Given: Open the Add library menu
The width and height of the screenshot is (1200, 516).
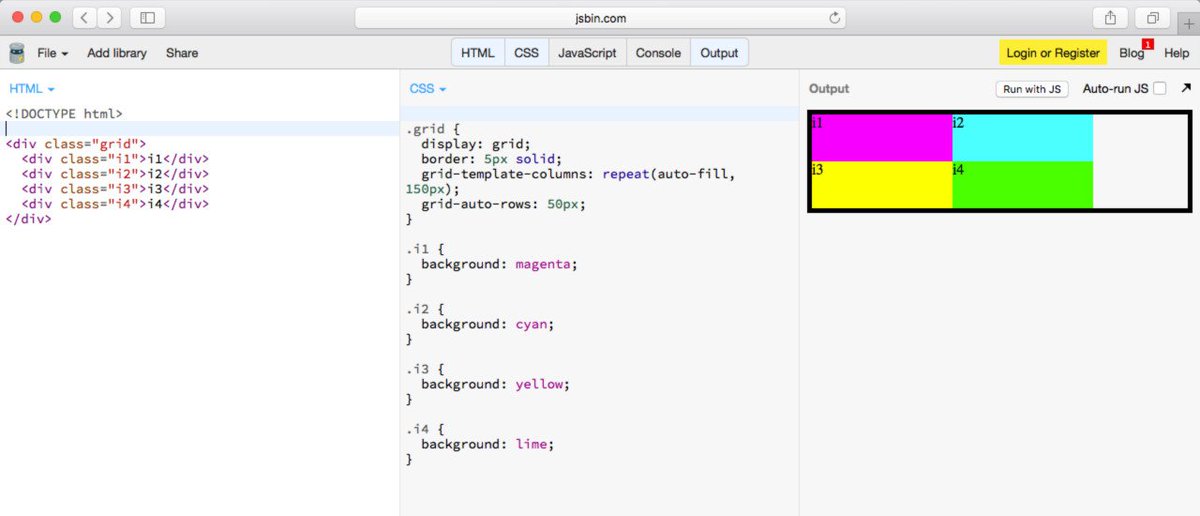Looking at the screenshot, I should pyautogui.click(x=117, y=53).
